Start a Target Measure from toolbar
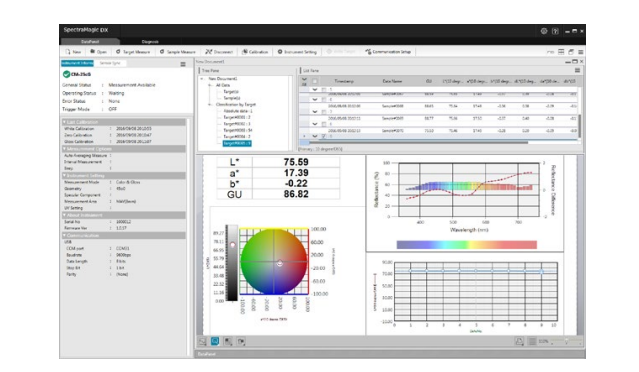Viewport: 639px width, 372px height. (x=133, y=52)
